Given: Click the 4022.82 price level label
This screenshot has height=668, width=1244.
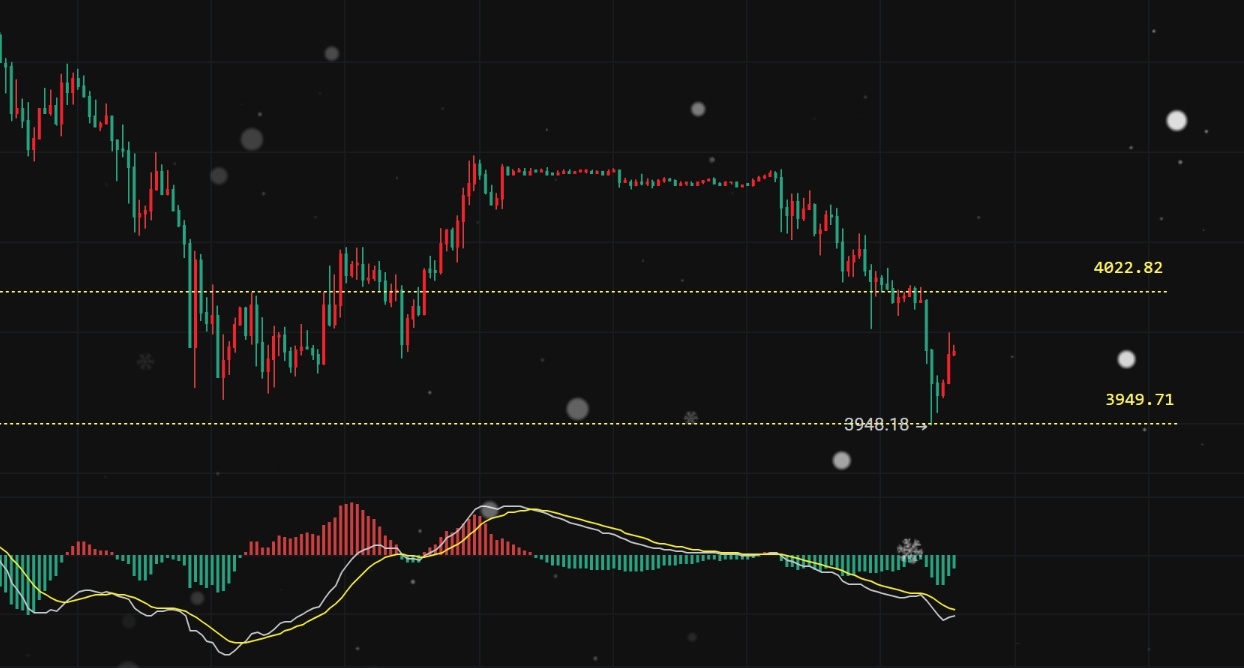Looking at the screenshot, I should point(1128,268).
